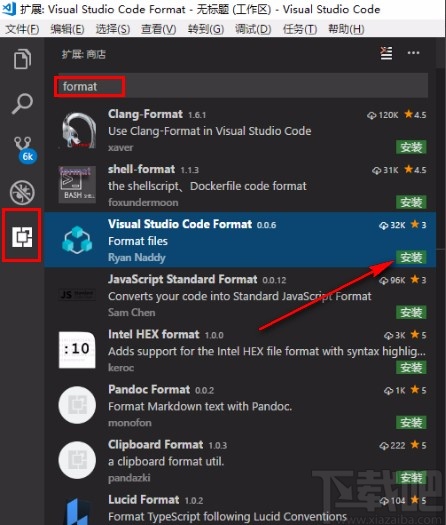Open the extensions More Actions ellipsis menu

pyautogui.click(x=414, y=53)
